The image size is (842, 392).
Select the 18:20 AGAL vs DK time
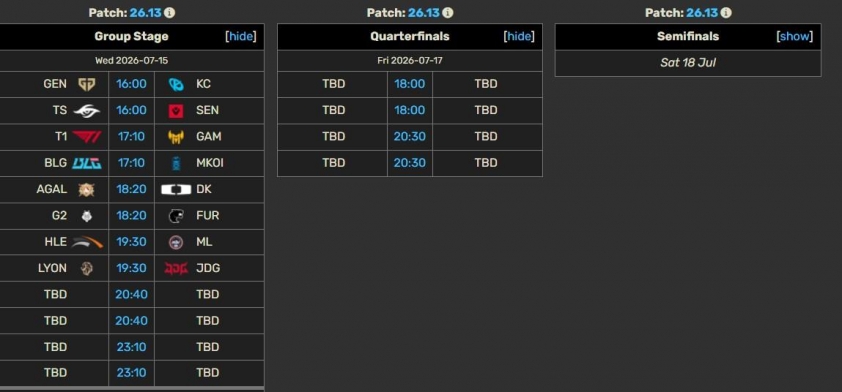pos(132,190)
